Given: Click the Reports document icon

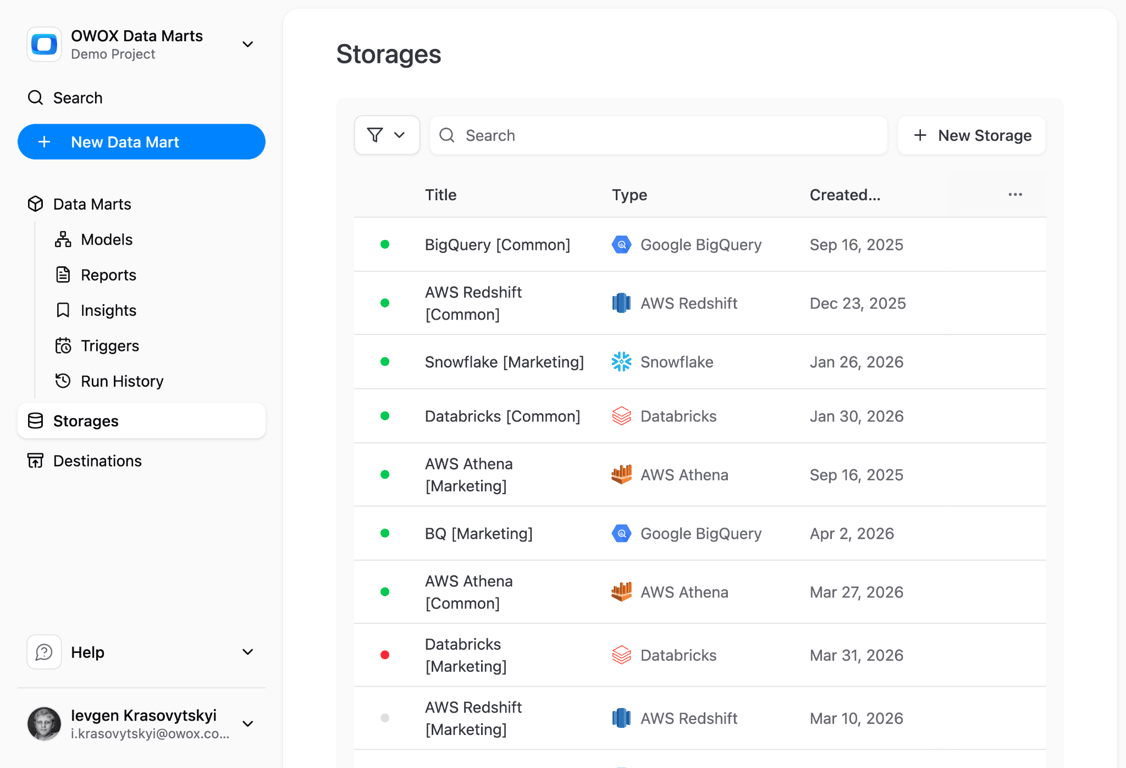Looking at the screenshot, I should pyautogui.click(x=63, y=274).
